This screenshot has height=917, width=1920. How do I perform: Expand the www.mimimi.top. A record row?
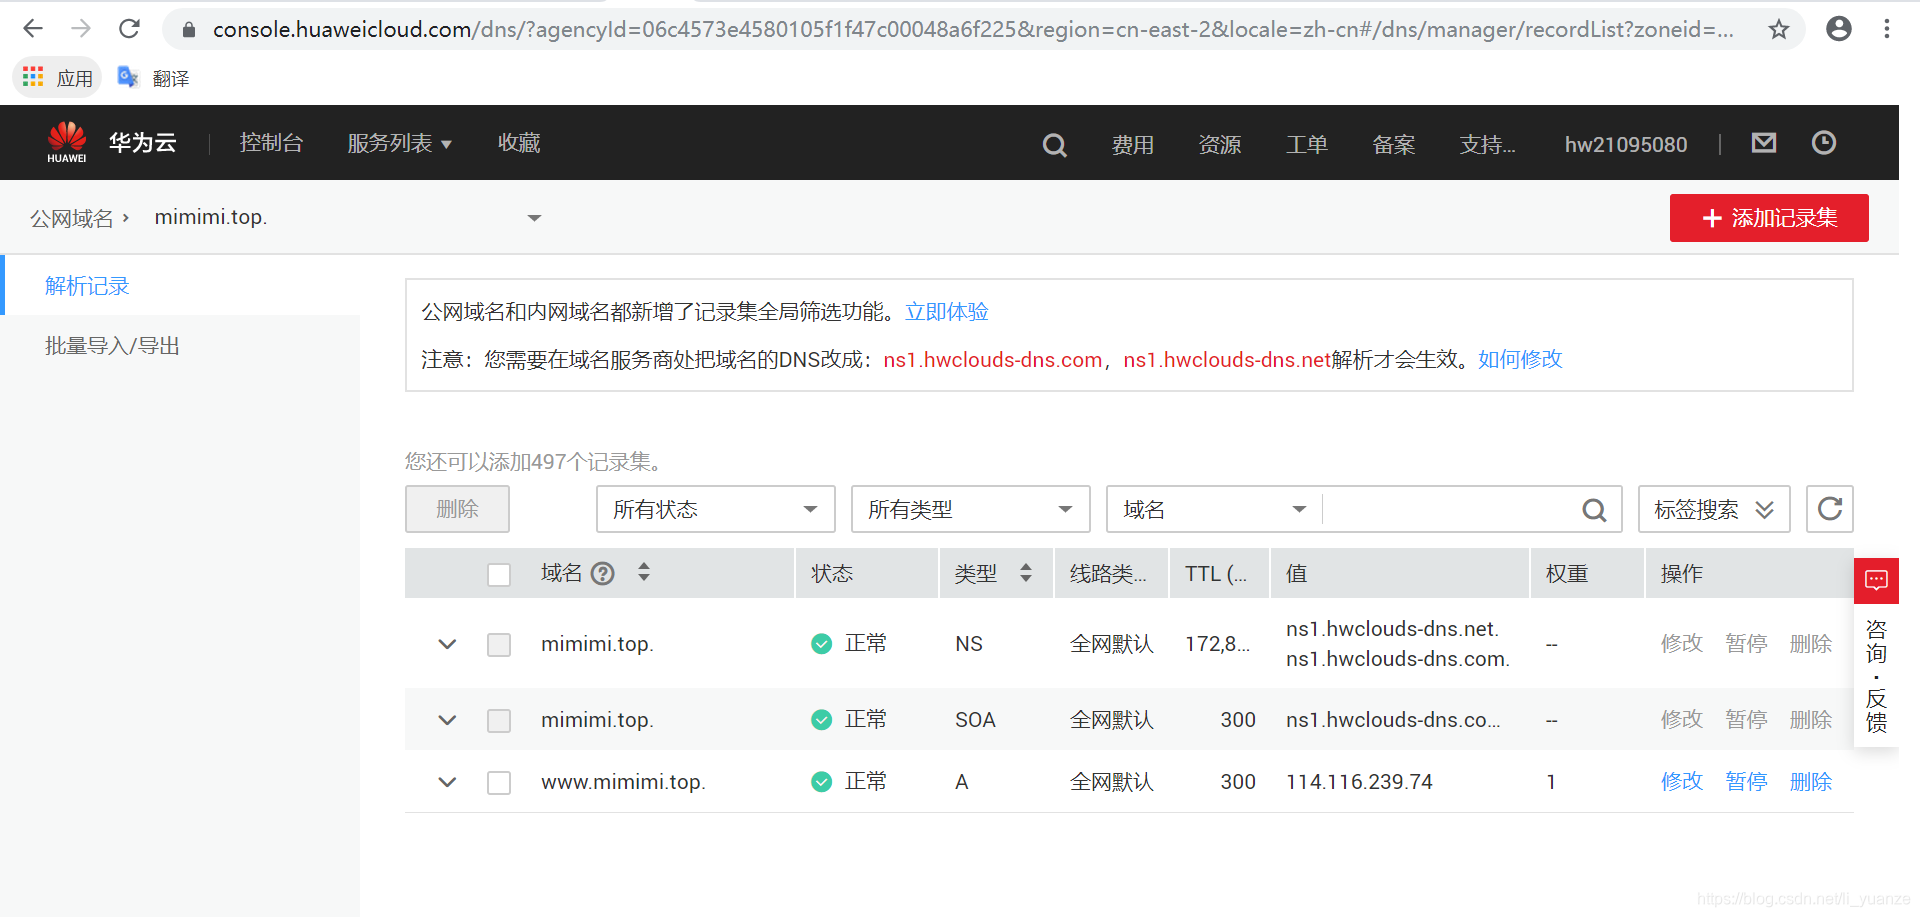point(447,782)
